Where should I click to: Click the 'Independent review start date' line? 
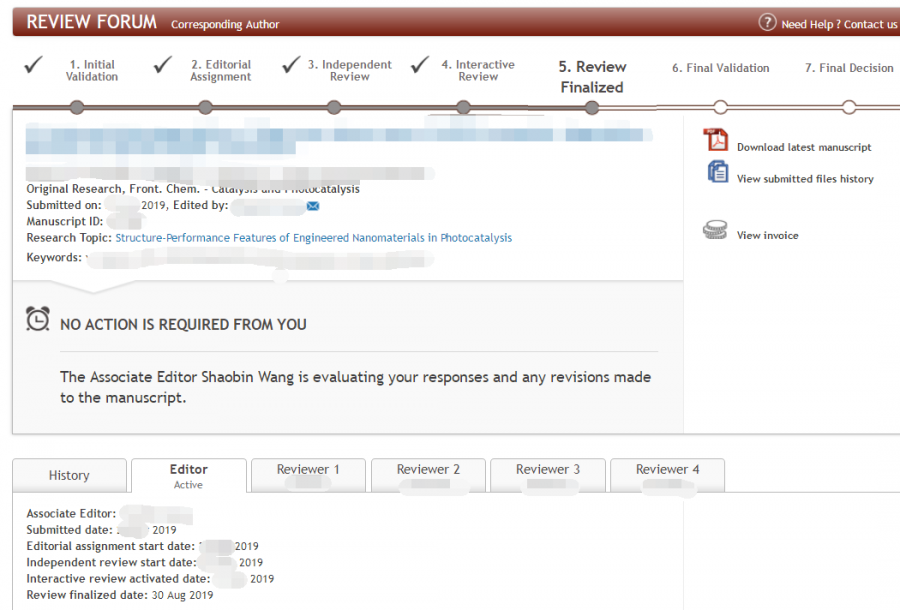pos(145,563)
